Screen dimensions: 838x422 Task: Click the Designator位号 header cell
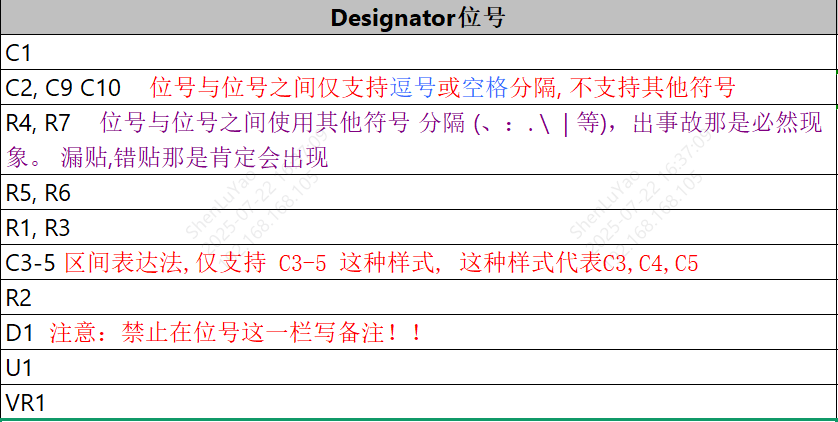click(418, 18)
